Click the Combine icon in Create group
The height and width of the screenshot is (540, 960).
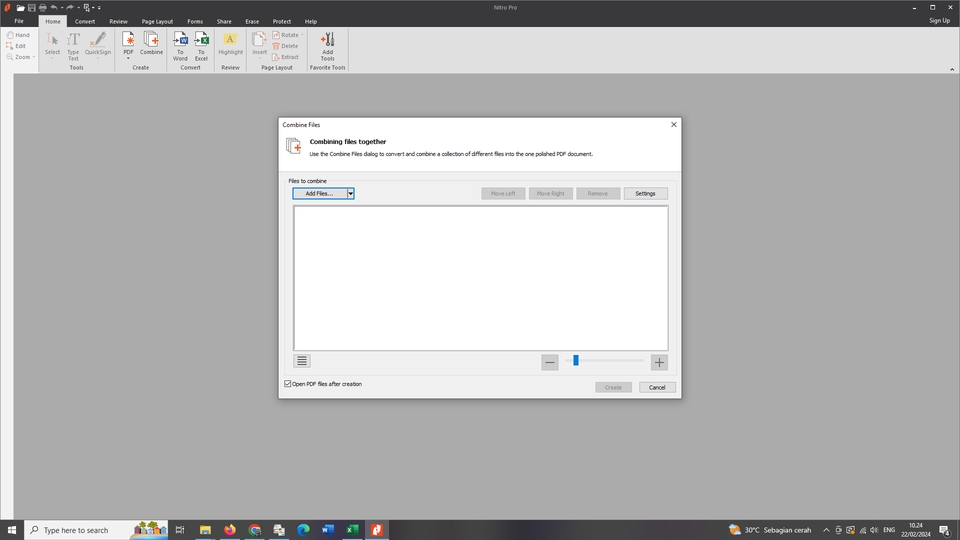click(x=151, y=44)
